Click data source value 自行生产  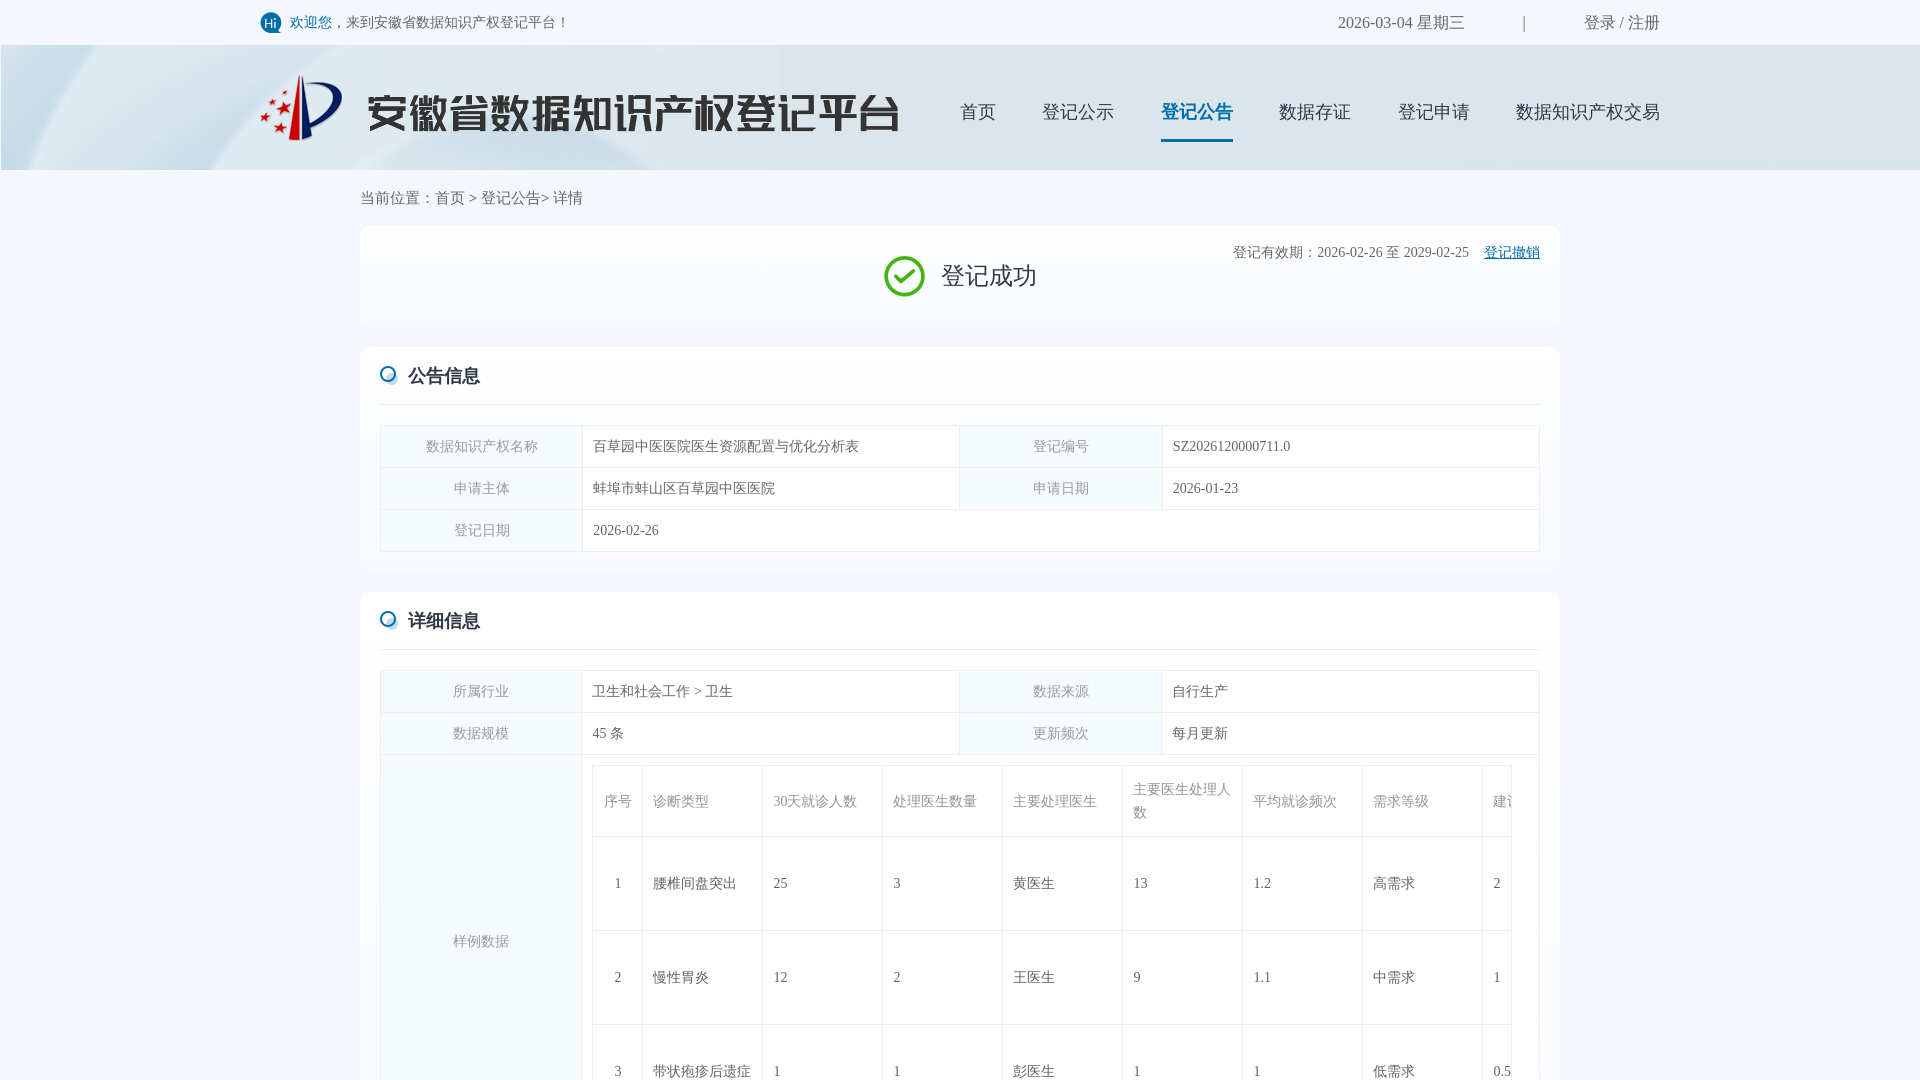pos(1200,692)
